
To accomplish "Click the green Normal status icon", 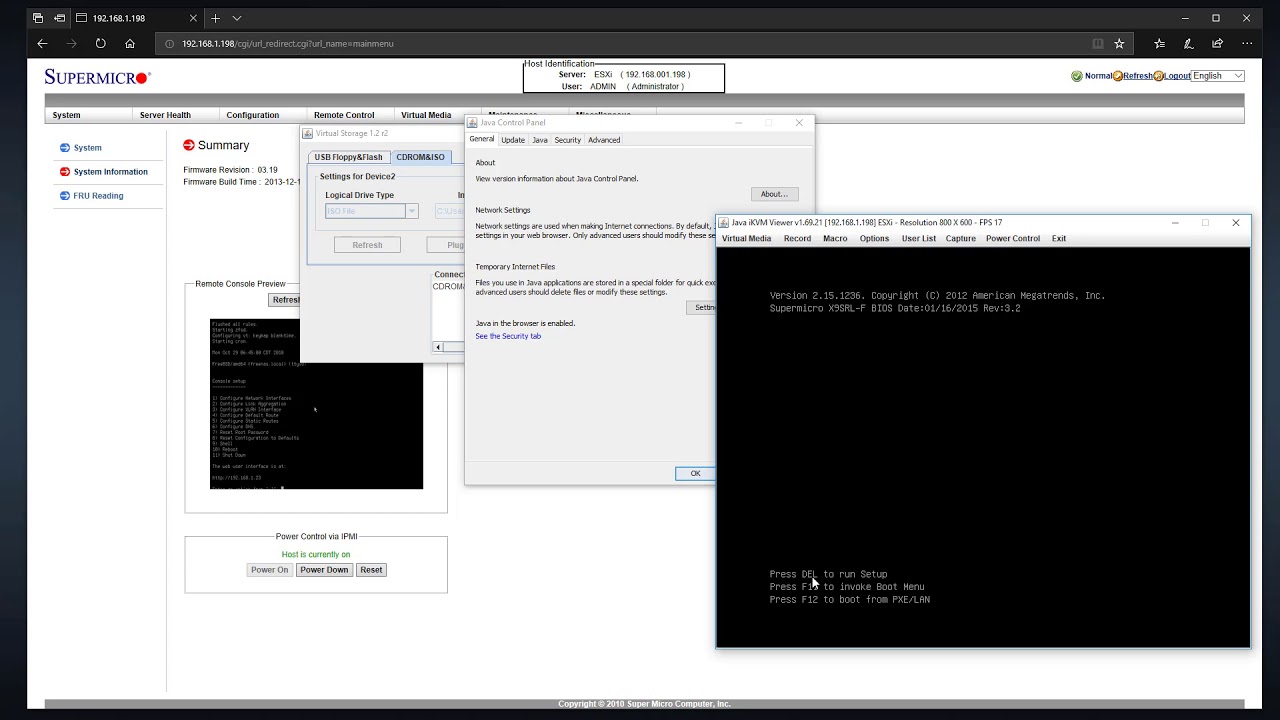I will 1077,76.
